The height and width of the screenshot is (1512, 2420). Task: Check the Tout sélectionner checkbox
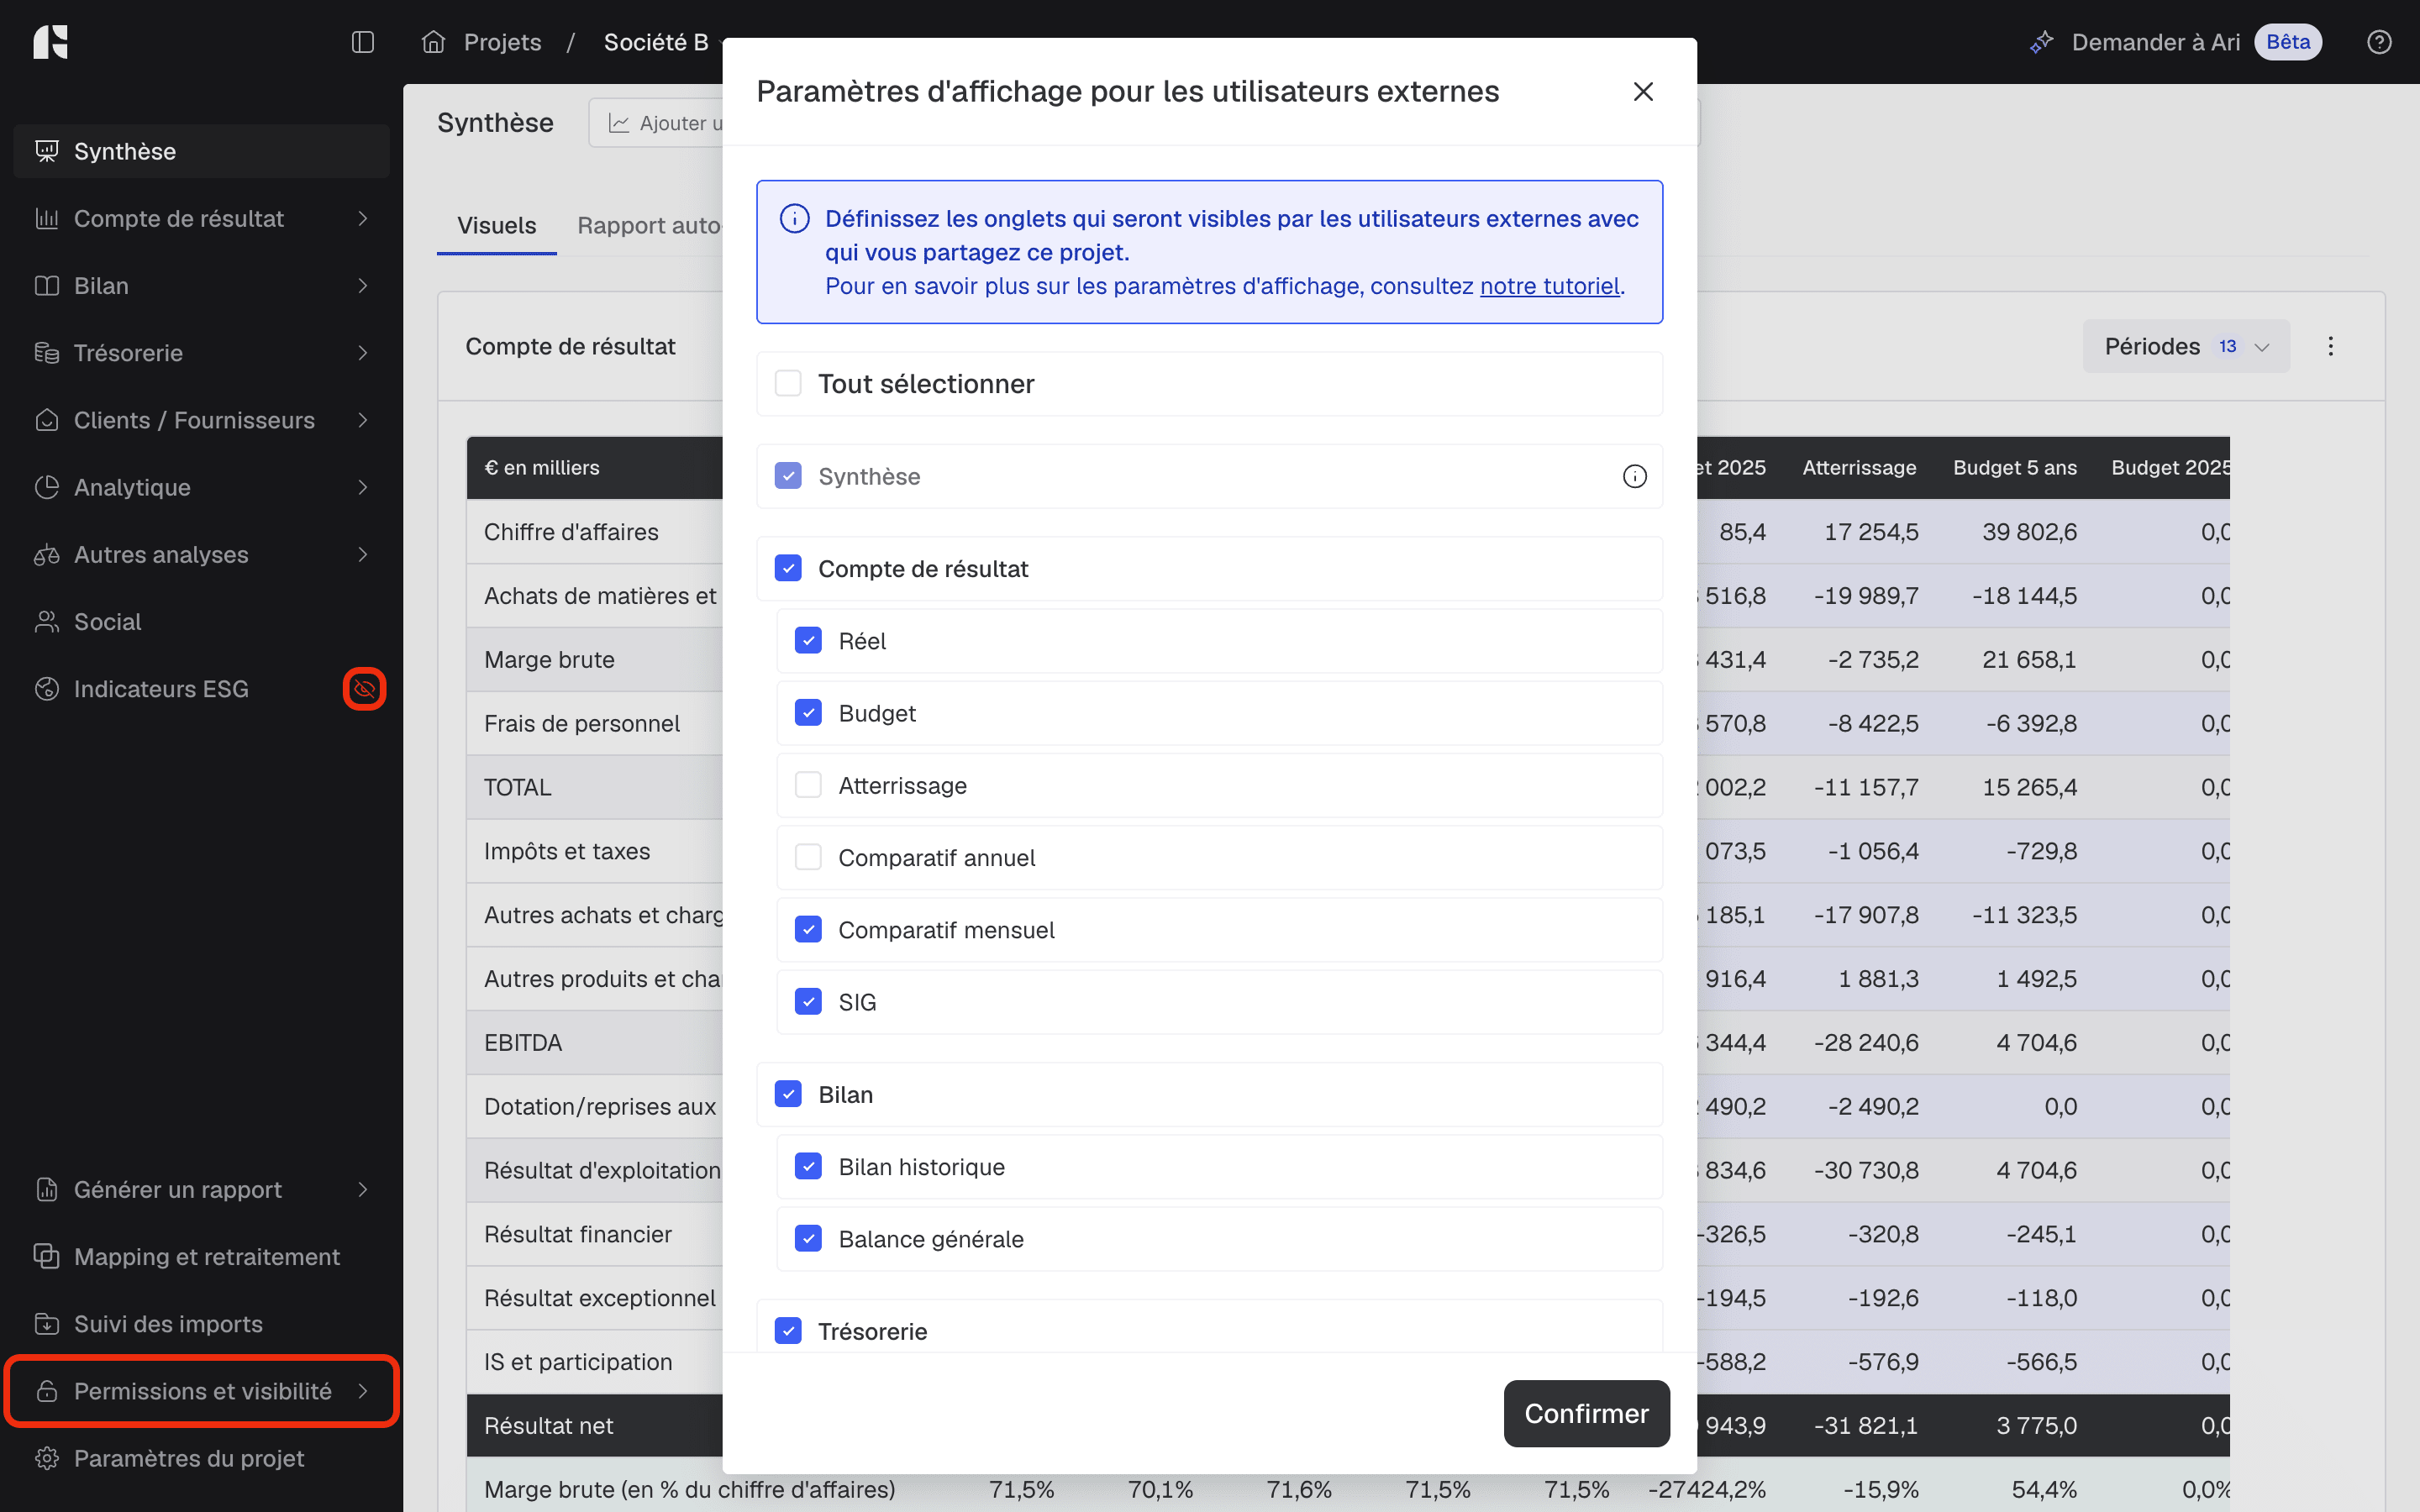coord(788,384)
